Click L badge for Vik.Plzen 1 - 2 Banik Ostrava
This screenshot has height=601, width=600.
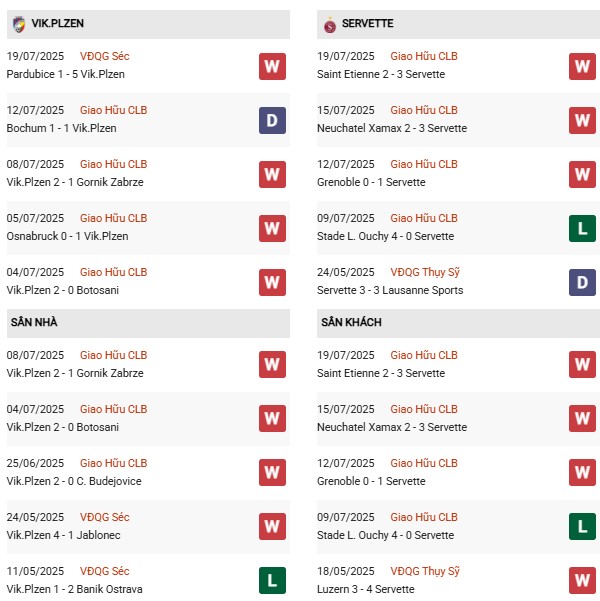click(272, 581)
